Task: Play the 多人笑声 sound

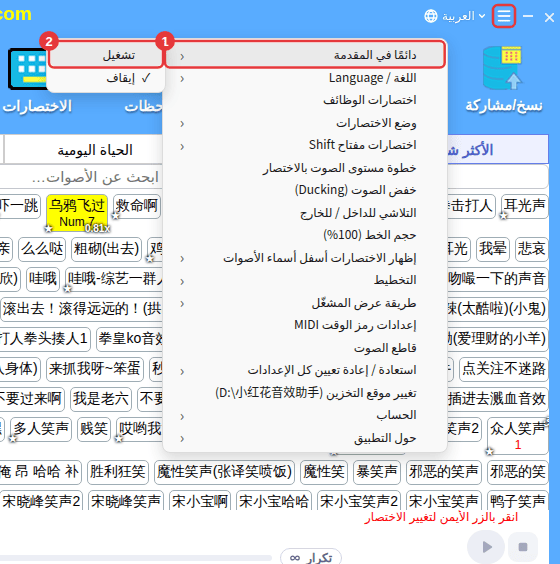Action: point(41,429)
